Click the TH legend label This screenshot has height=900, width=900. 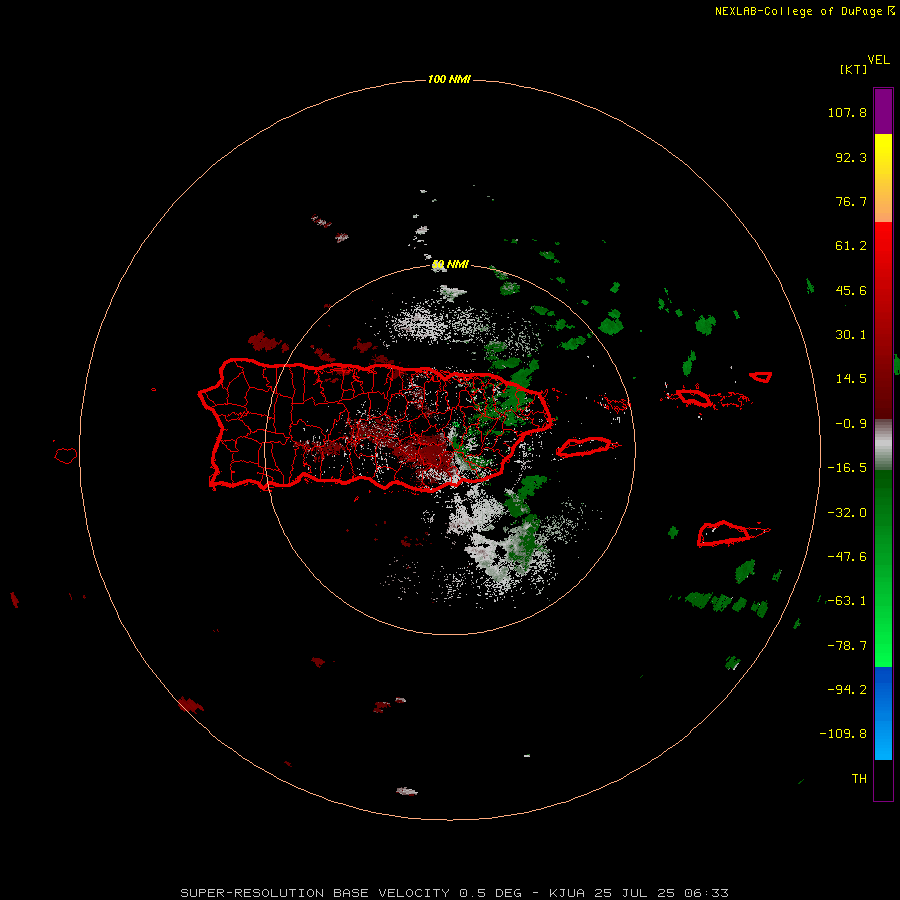pos(859,779)
